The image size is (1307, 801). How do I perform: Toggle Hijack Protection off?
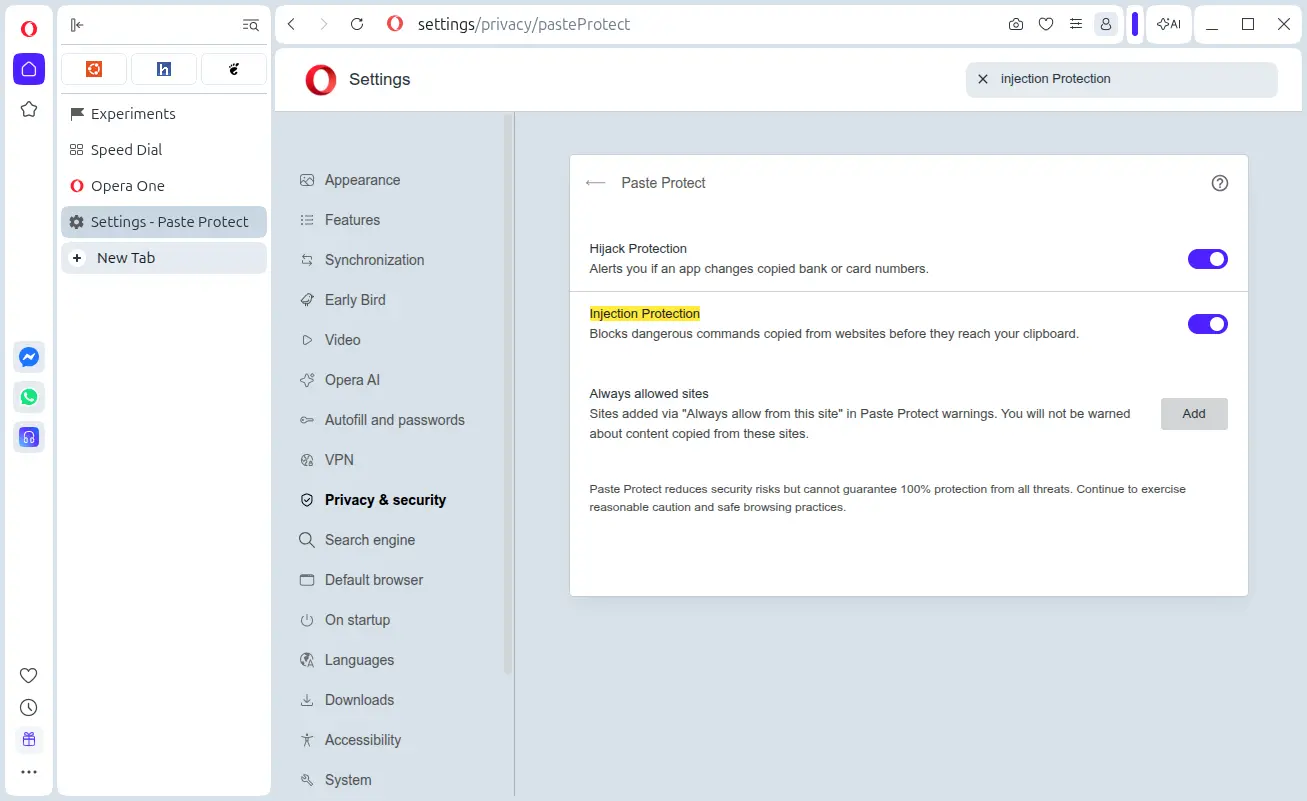(x=1208, y=259)
